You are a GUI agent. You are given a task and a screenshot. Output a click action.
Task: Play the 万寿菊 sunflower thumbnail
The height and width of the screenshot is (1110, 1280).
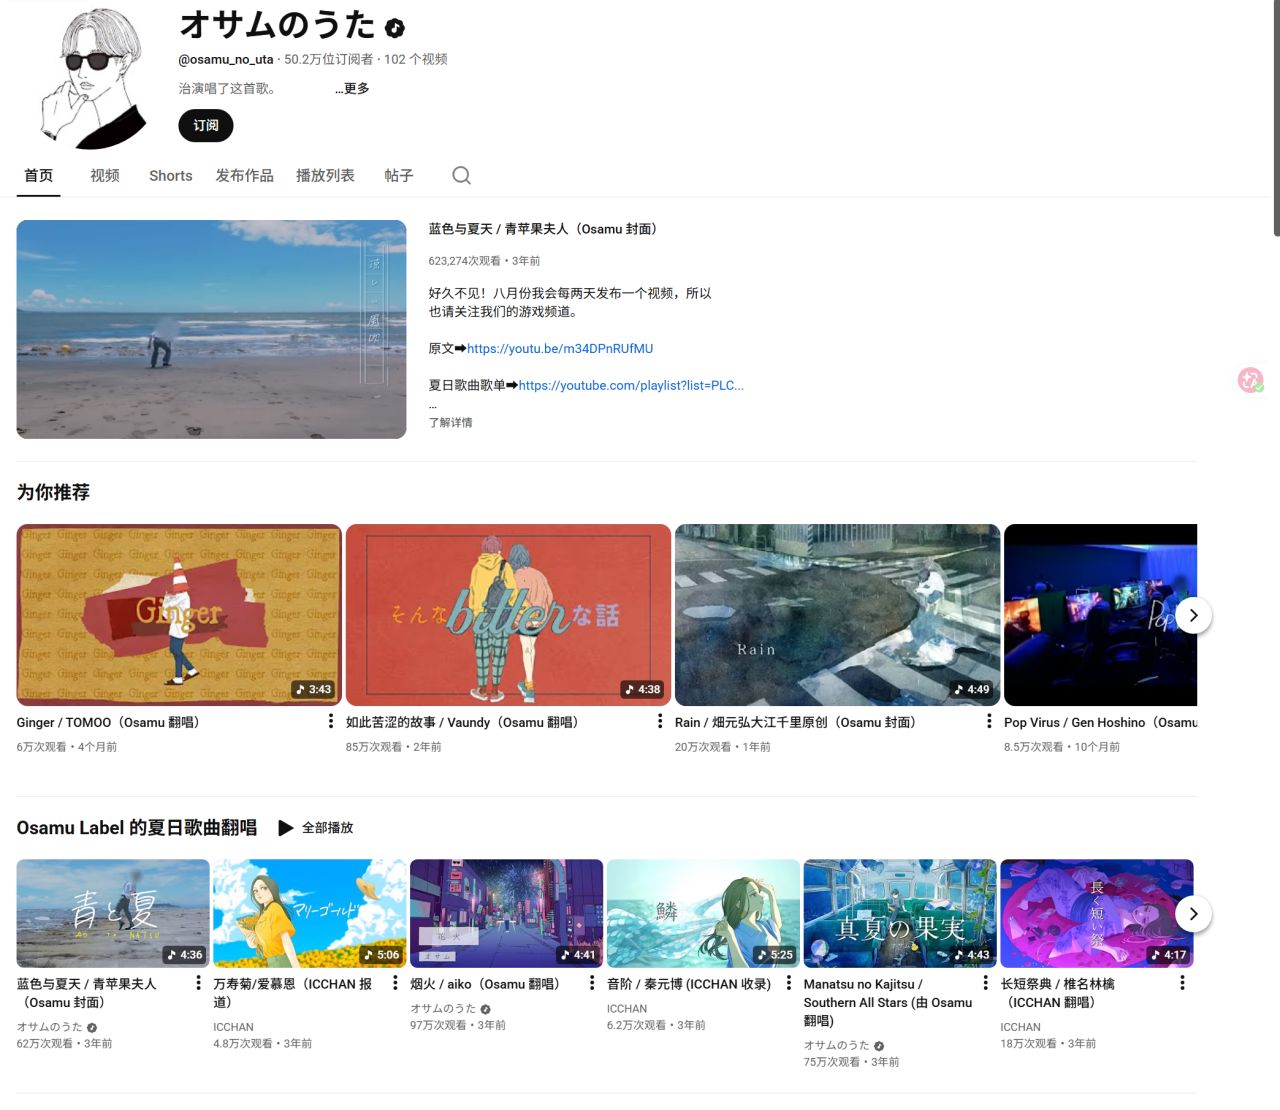coord(310,913)
